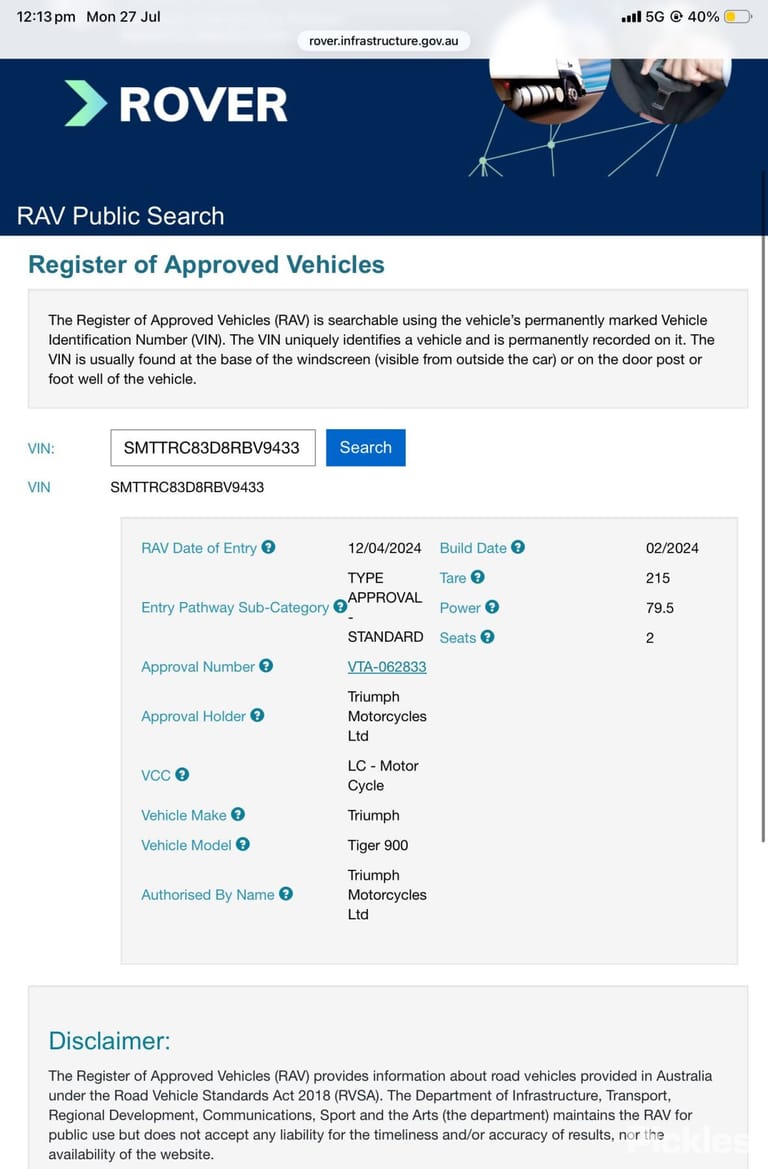Open help icon beside Approval Holder
This screenshot has width=768, height=1169.
[x=257, y=715]
